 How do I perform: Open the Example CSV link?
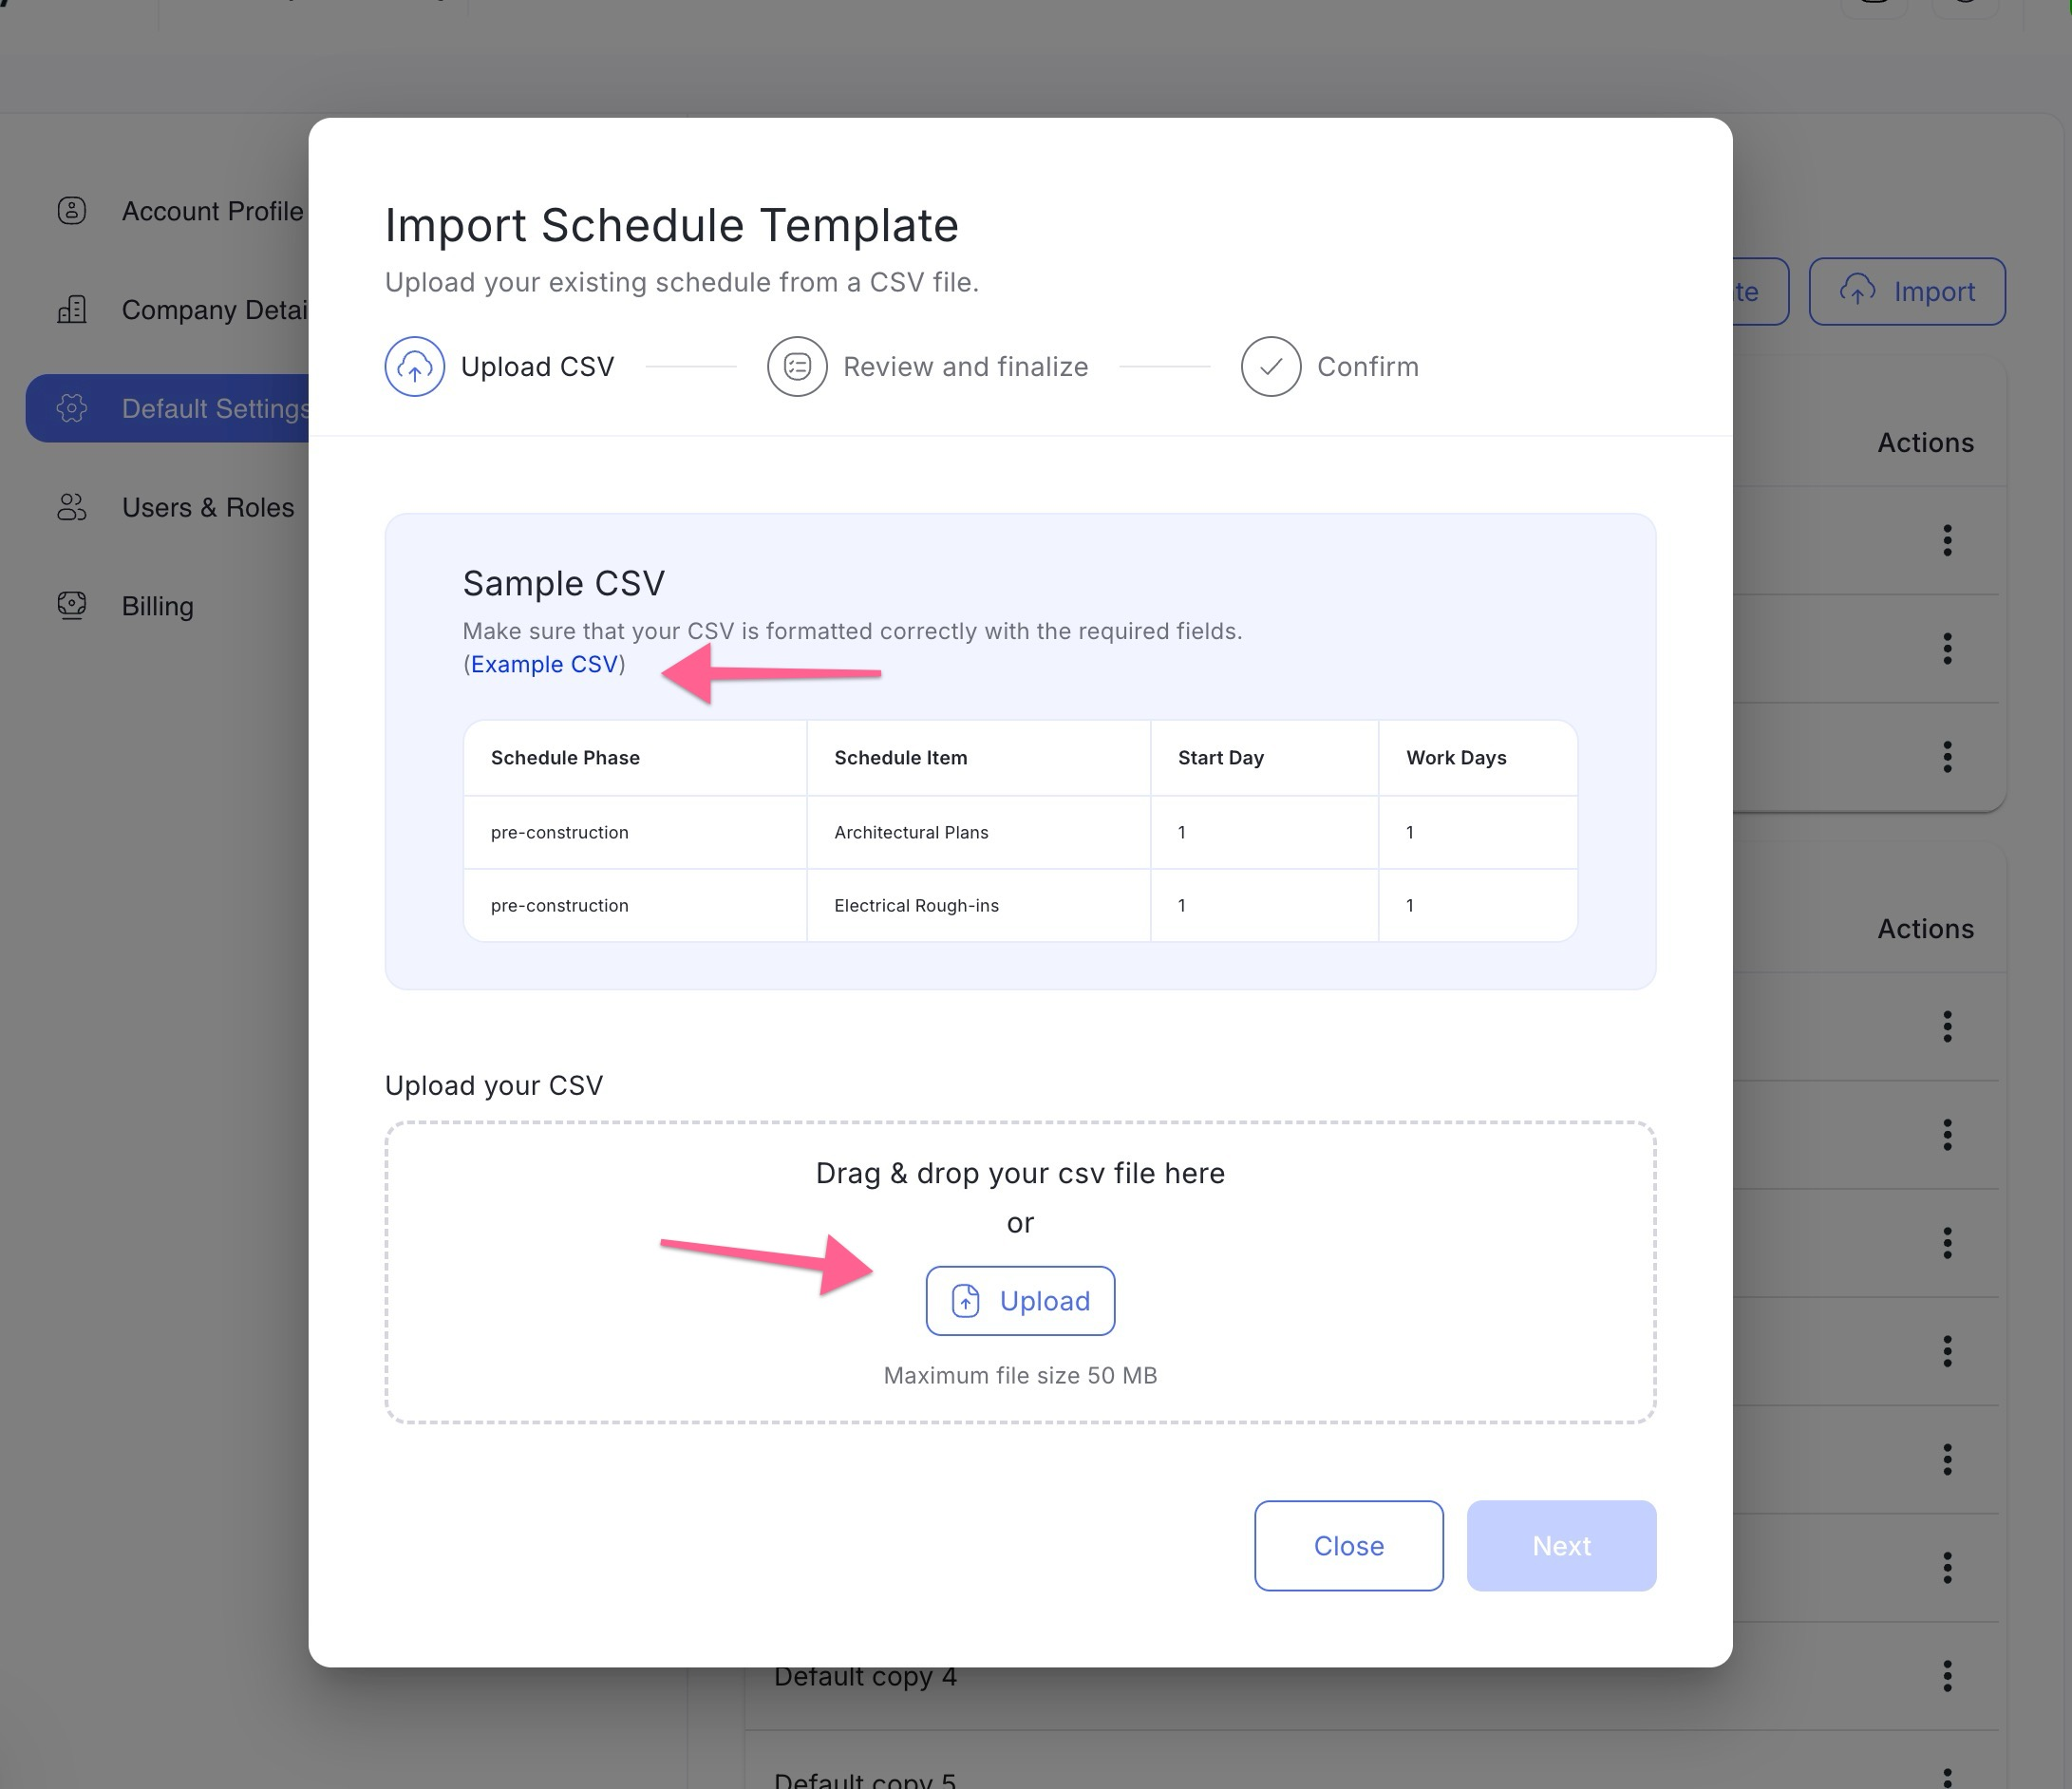(544, 665)
